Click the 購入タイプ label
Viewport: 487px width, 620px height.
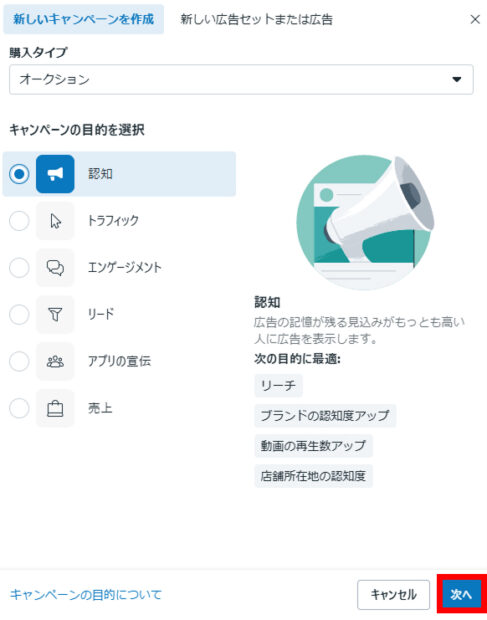[38, 53]
